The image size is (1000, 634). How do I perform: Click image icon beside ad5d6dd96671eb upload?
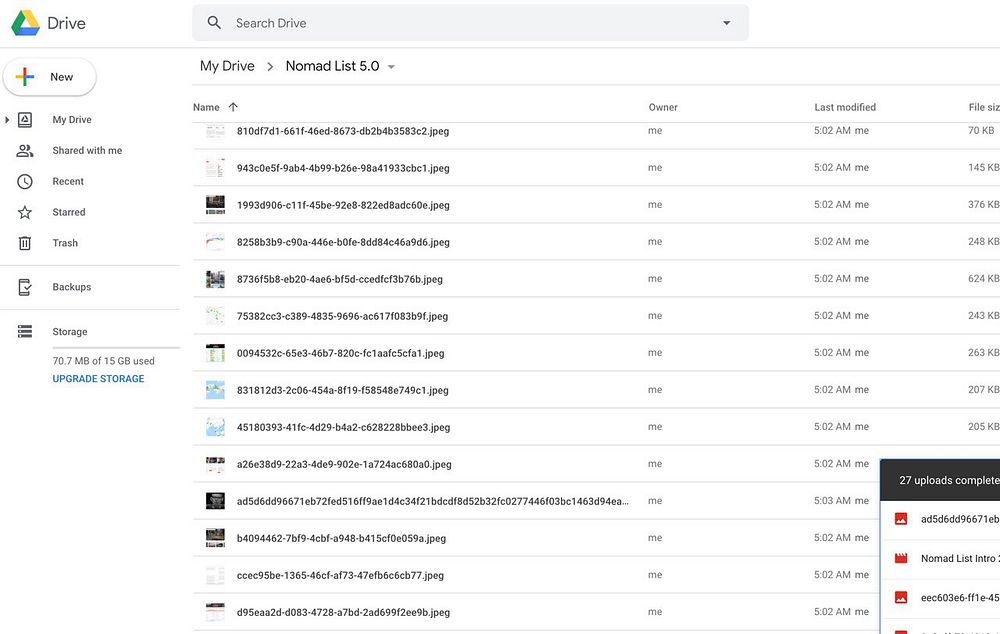[901, 519]
